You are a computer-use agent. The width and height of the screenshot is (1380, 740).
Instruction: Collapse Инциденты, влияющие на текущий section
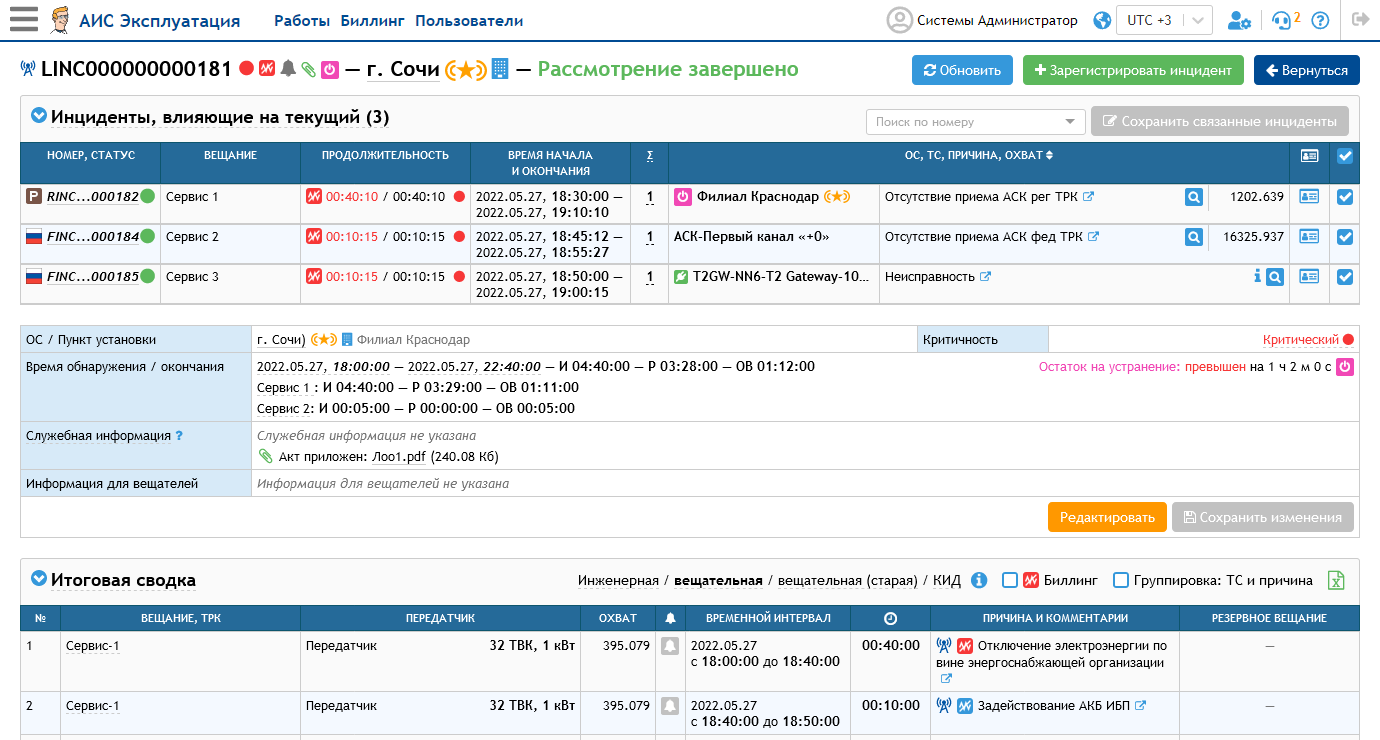tap(39, 116)
